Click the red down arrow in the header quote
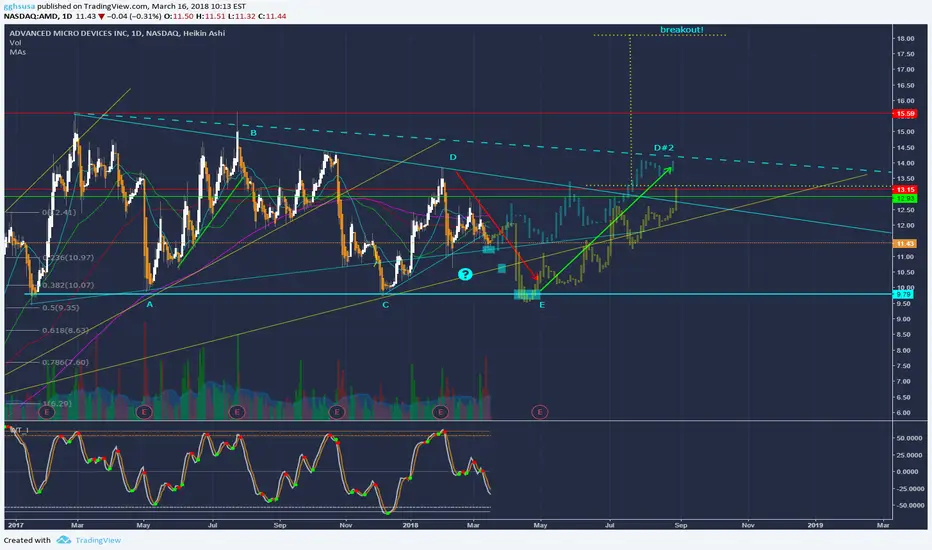Screen dimensions: 932x550 pyautogui.click(x=101, y=16)
